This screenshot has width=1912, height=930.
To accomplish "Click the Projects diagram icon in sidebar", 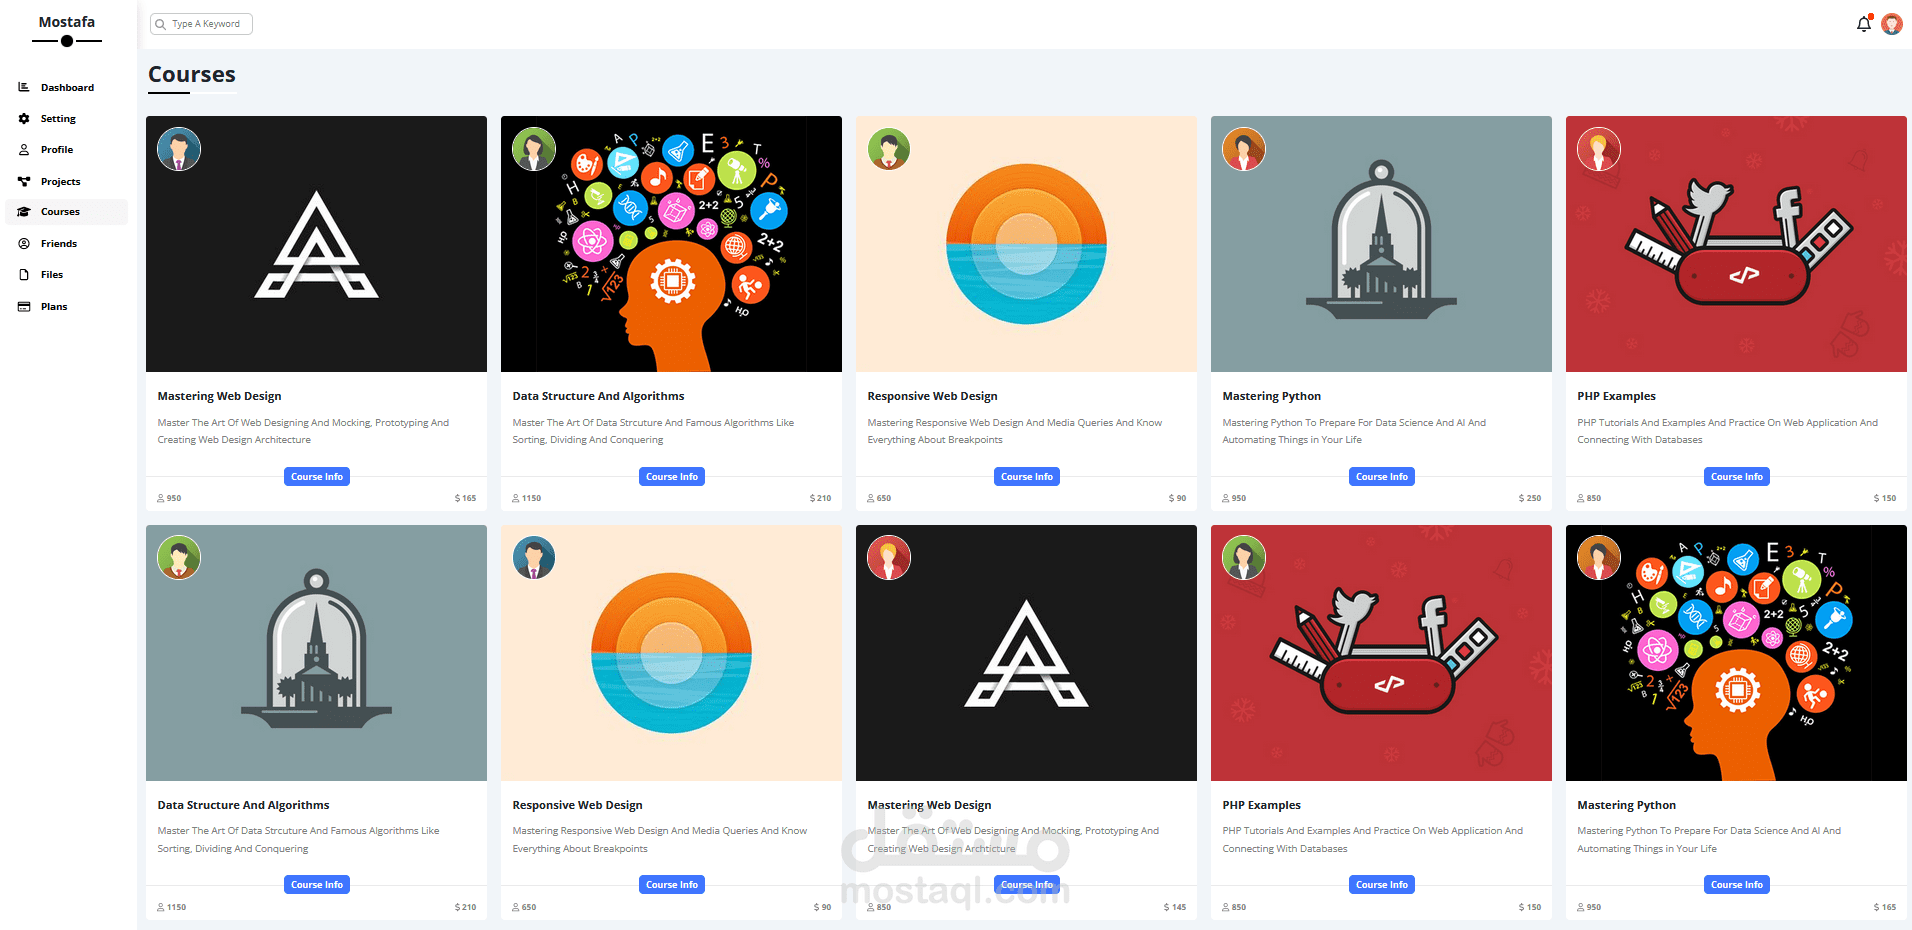I will pyautogui.click(x=24, y=182).
